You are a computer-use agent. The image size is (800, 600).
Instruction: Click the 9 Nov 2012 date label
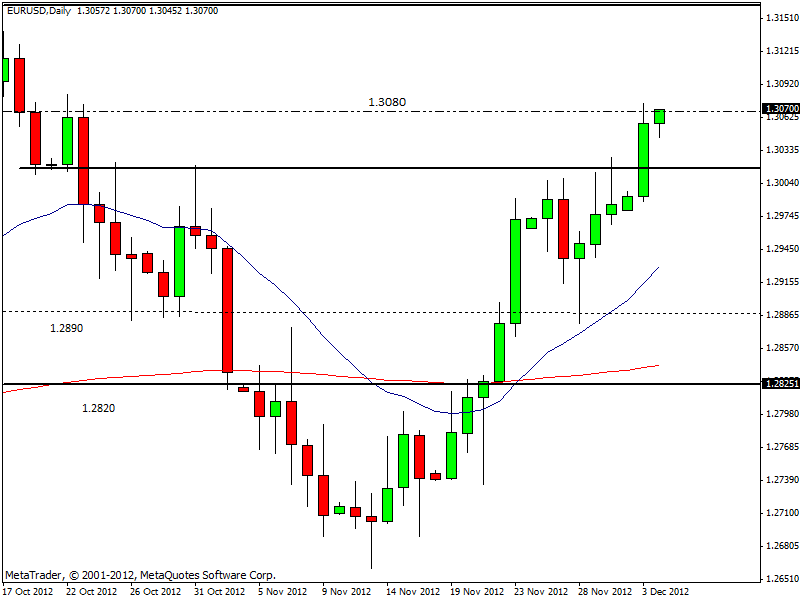pyautogui.click(x=346, y=591)
